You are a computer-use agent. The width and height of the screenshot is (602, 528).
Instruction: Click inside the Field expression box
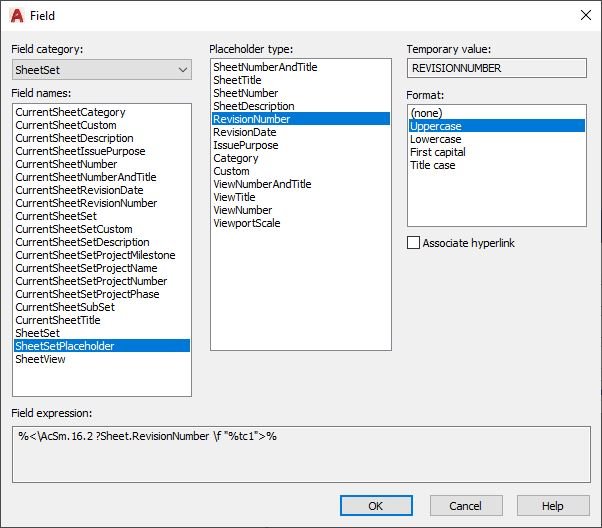pos(301,454)
